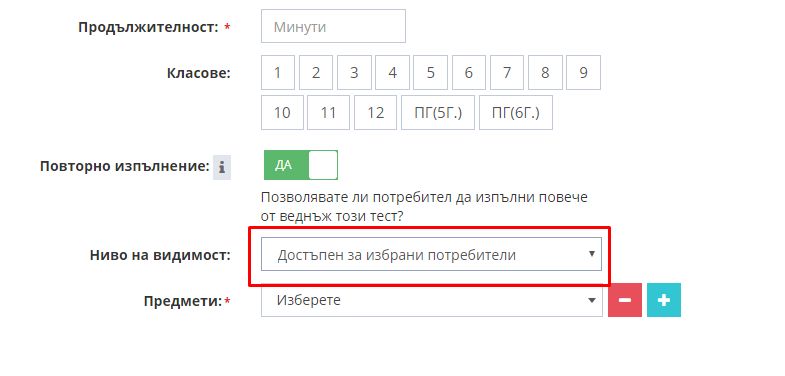The height and width of the screenshot is (376, 785).
Task: Choose class 11 button
Action: coord(328,113)
